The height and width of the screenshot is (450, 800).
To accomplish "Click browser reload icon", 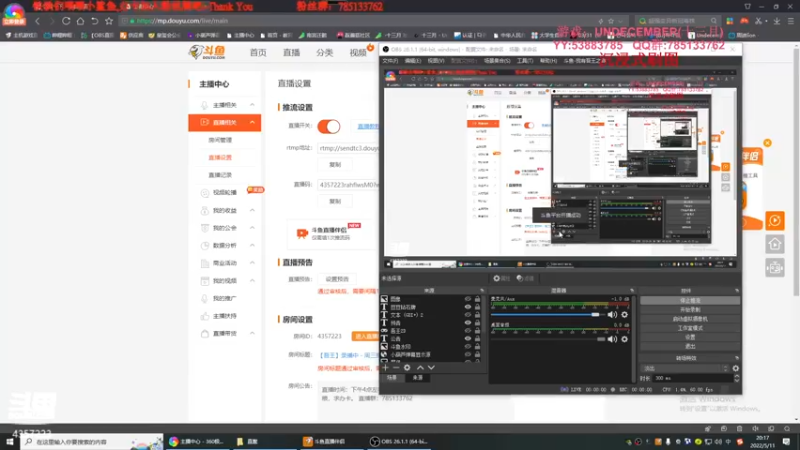I will (66, 21).
